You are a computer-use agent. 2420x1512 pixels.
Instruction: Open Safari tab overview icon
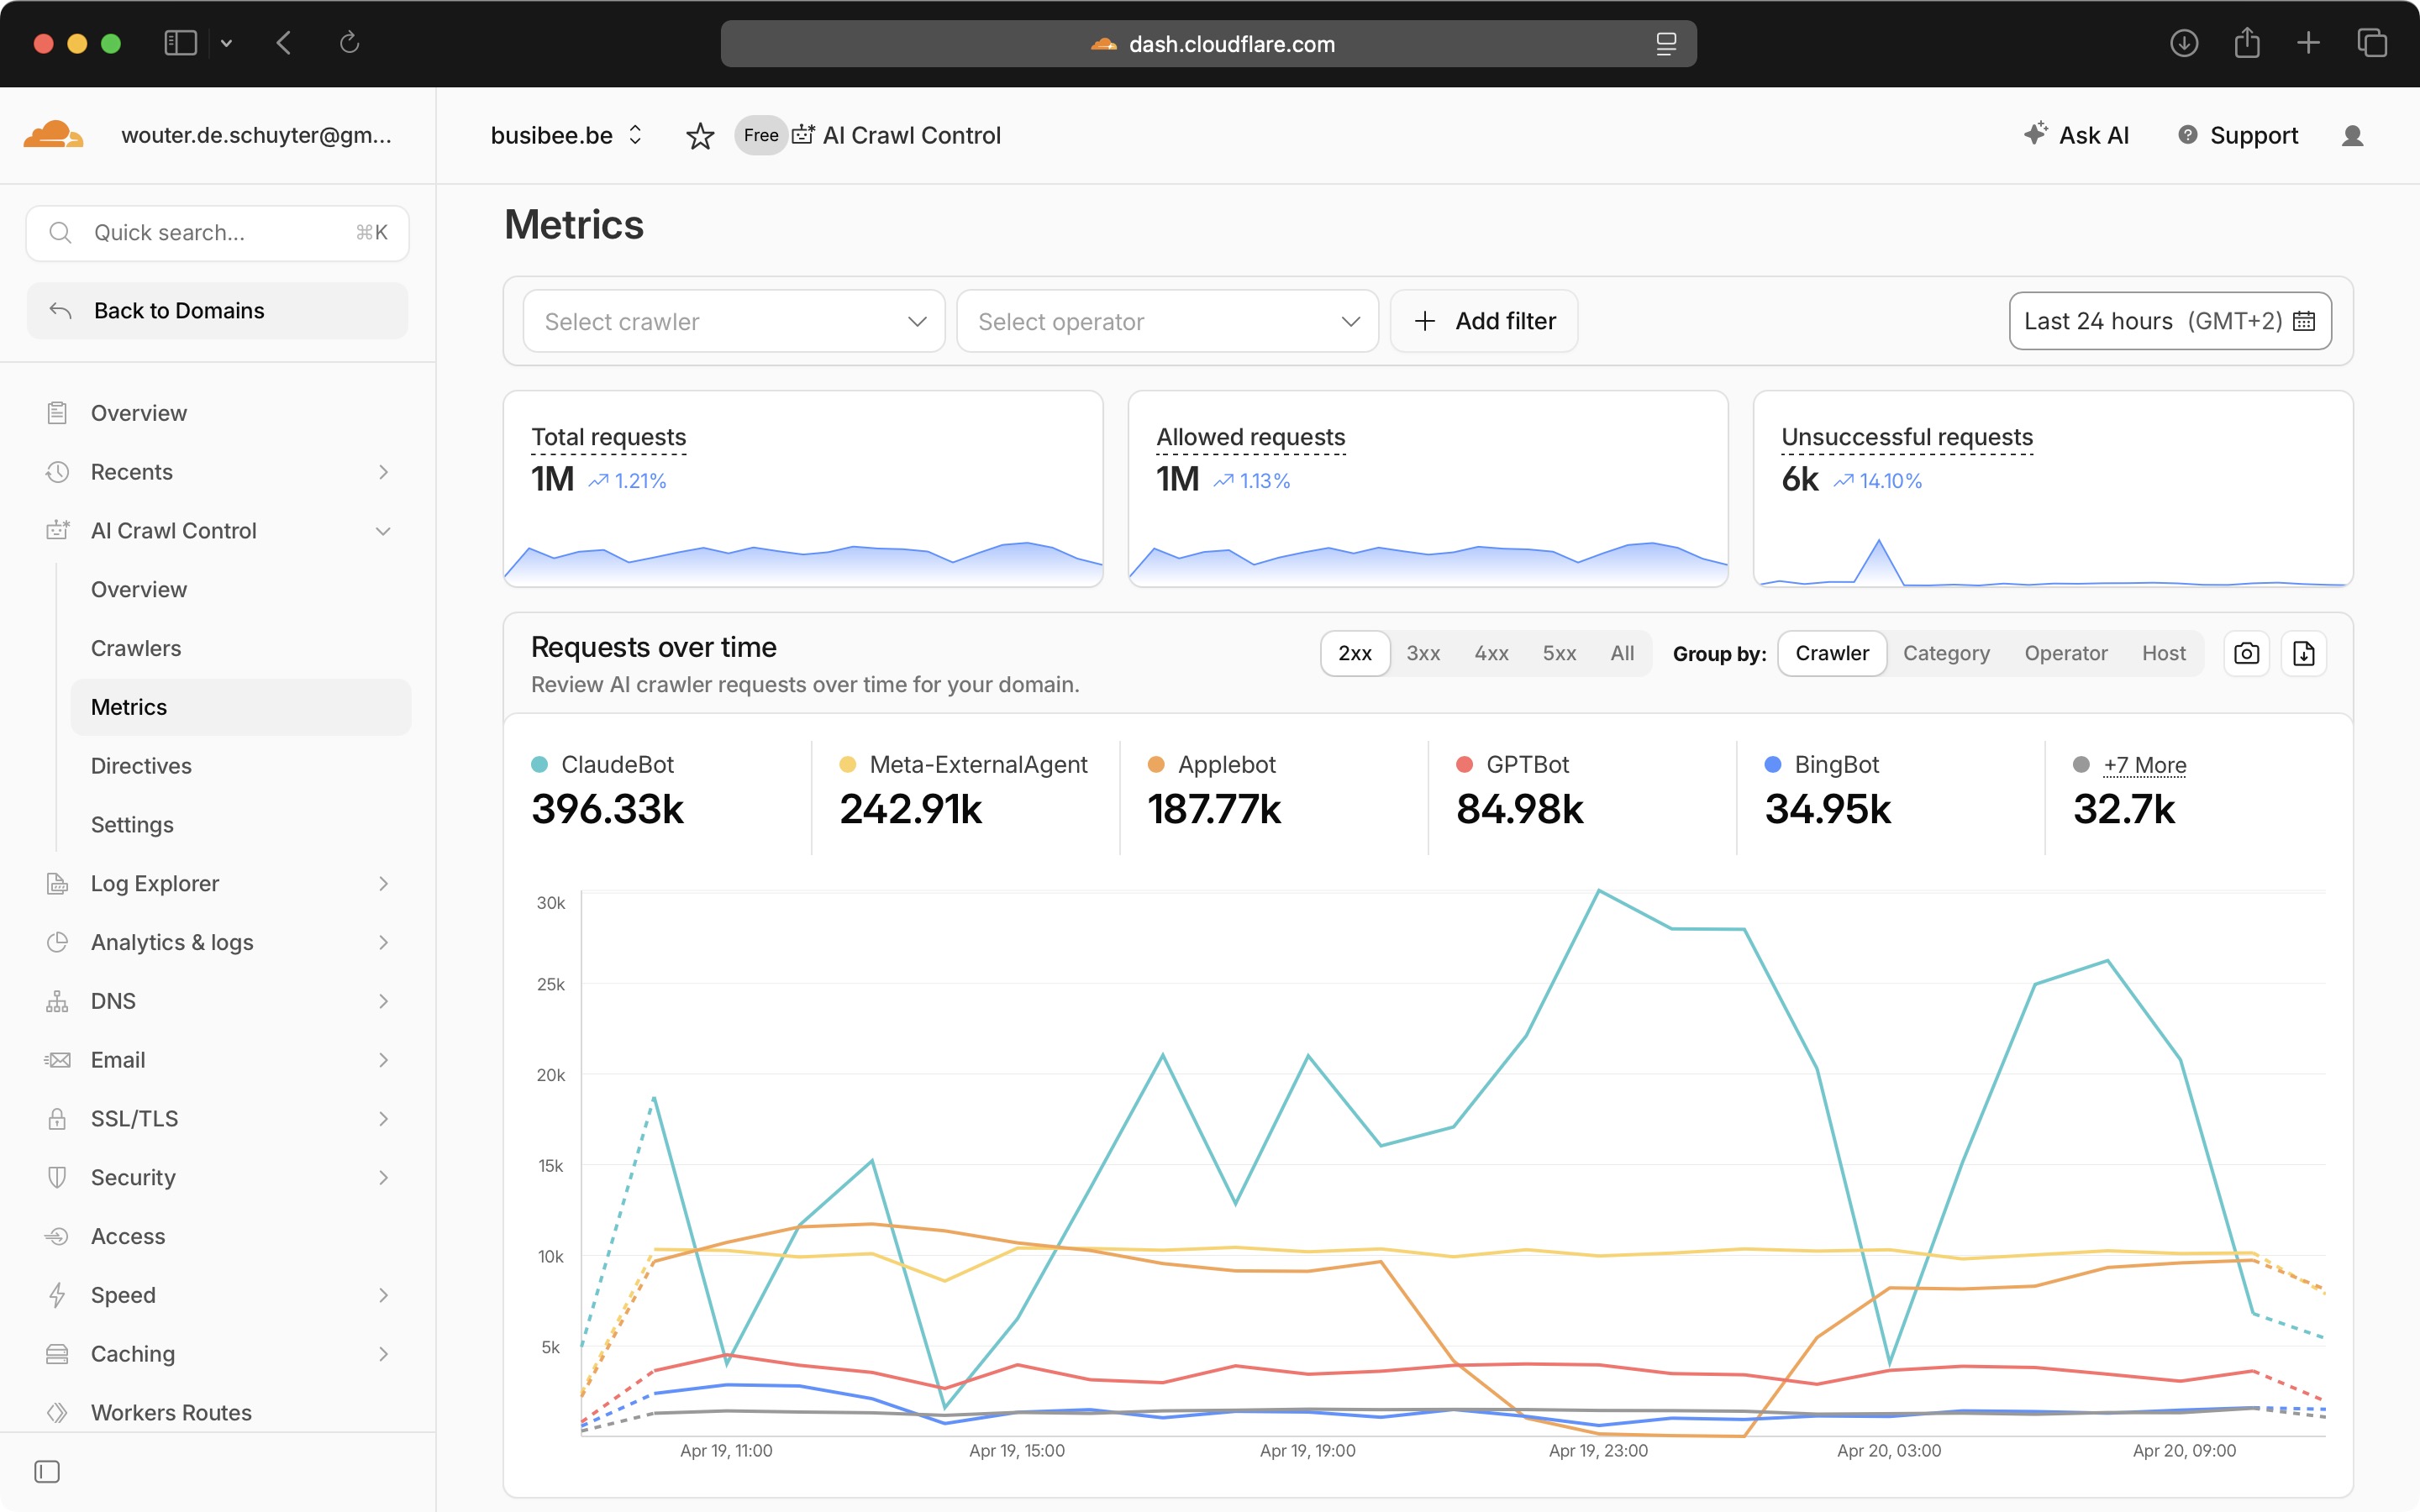2372,43
